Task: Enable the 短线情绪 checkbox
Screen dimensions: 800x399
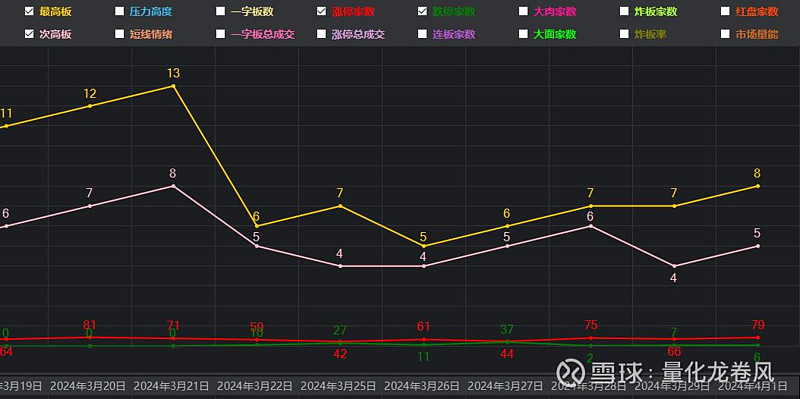Action: tap(119, 34)
